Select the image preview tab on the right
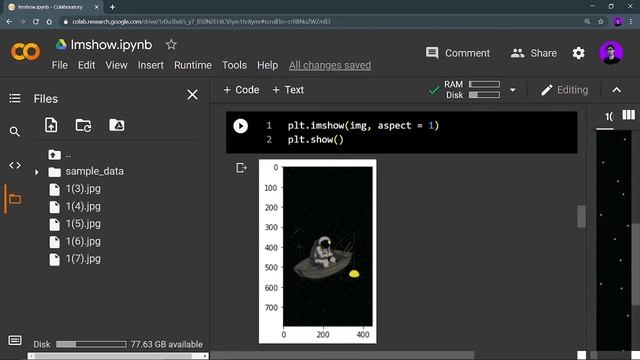 608,117
